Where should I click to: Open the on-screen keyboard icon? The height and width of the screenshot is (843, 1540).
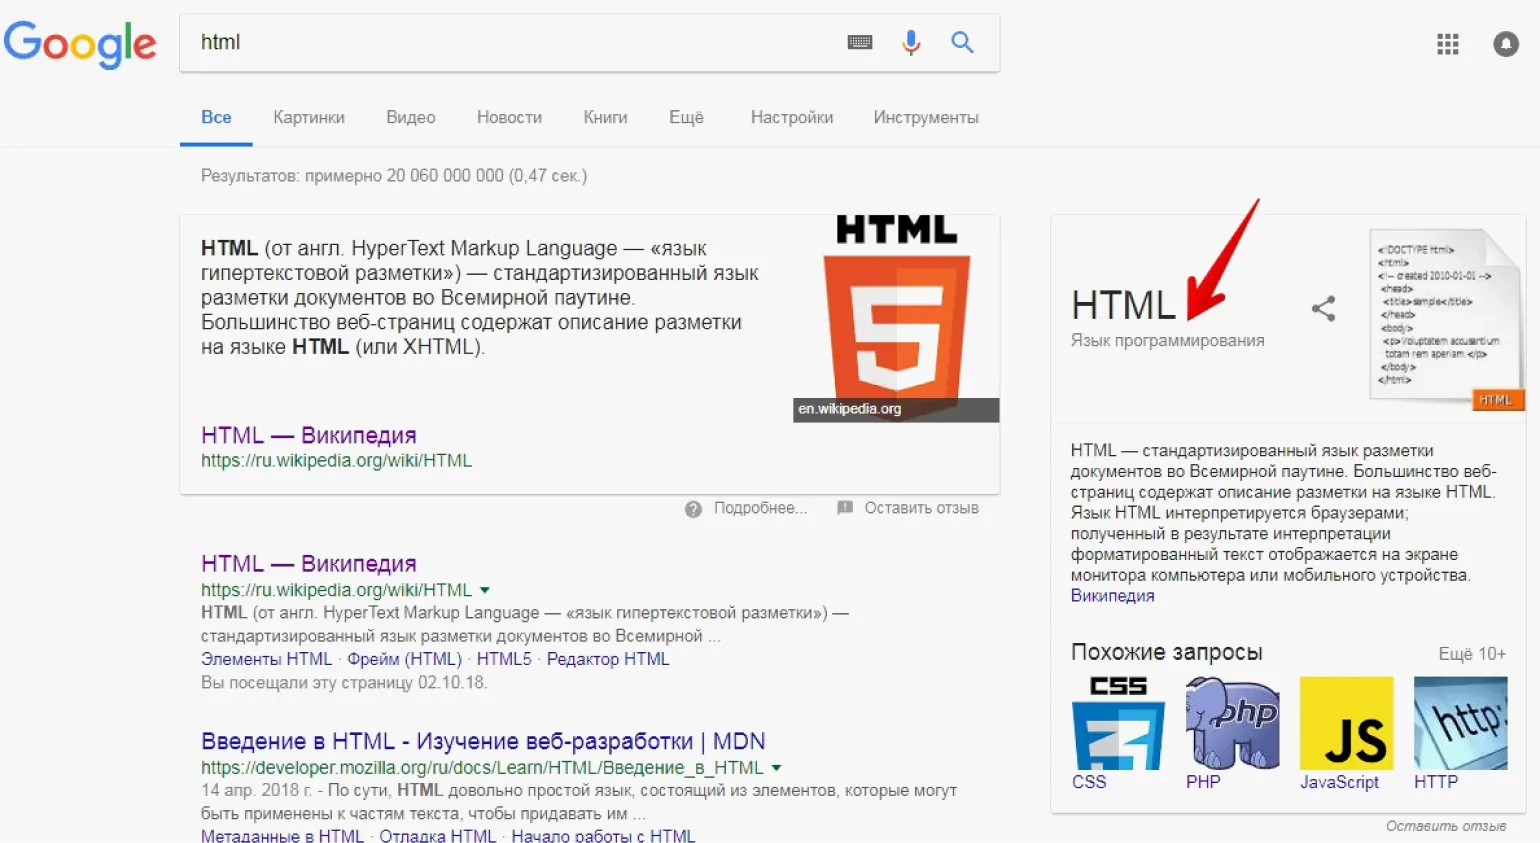860,42
